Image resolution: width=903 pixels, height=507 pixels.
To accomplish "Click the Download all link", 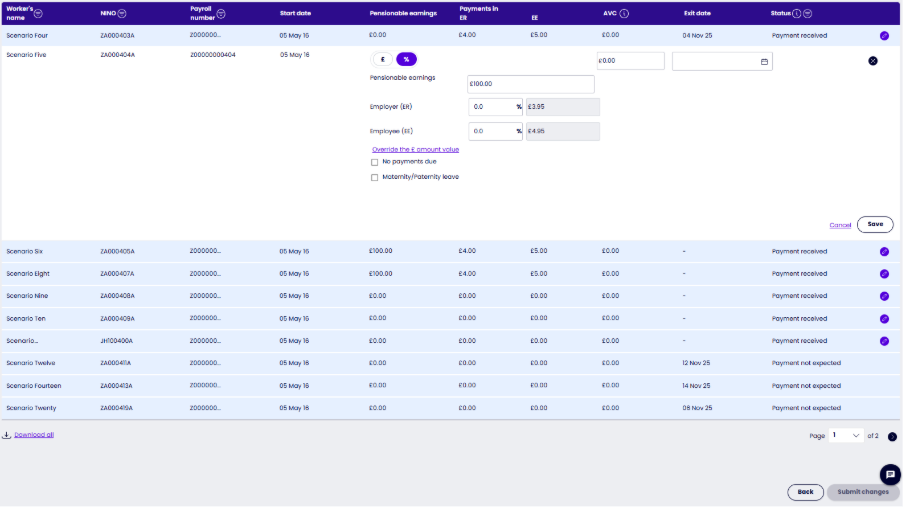I will tap(34, 435).
